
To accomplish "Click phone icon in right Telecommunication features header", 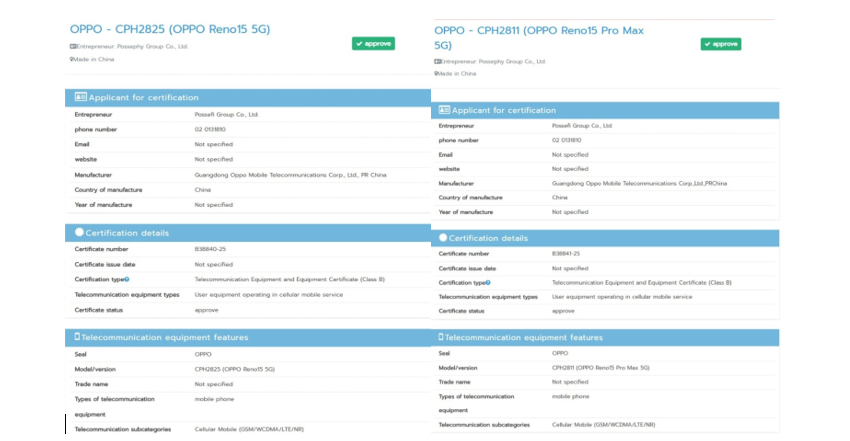I will point(441,338).
